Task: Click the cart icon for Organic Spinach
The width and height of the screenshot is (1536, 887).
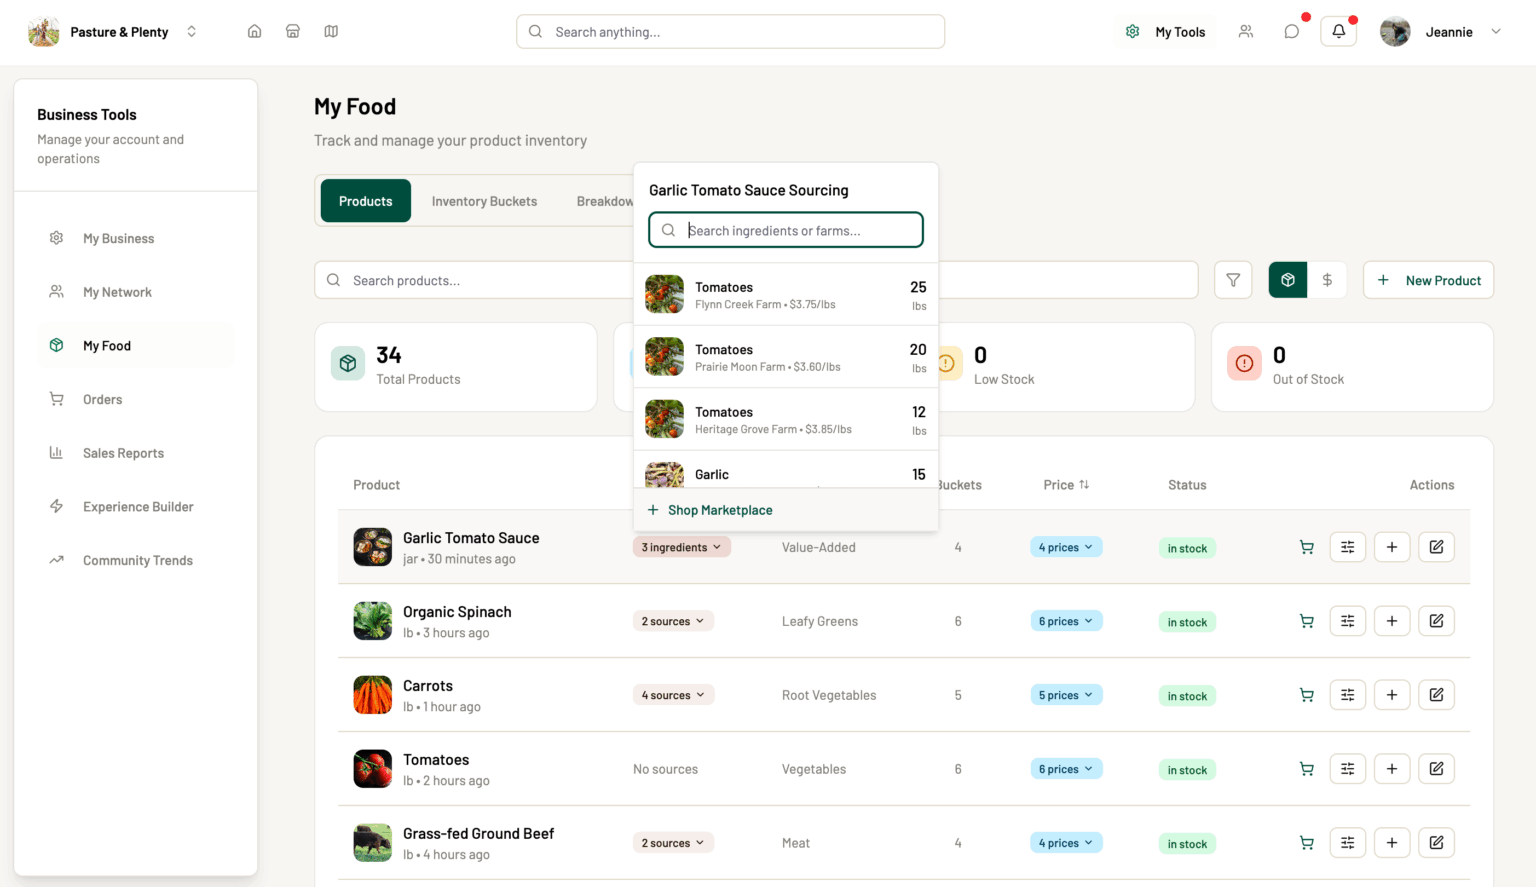Action: [1306, 621]
